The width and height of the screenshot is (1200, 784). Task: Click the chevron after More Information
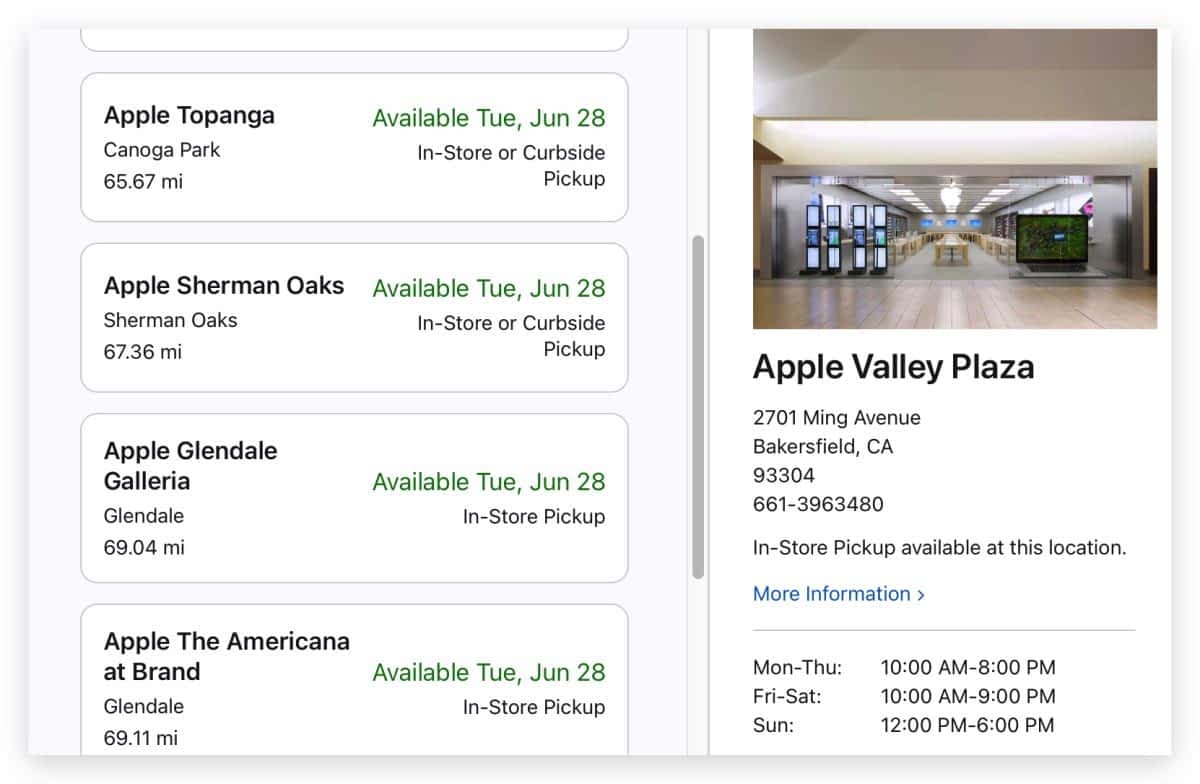tap(921, 595)
